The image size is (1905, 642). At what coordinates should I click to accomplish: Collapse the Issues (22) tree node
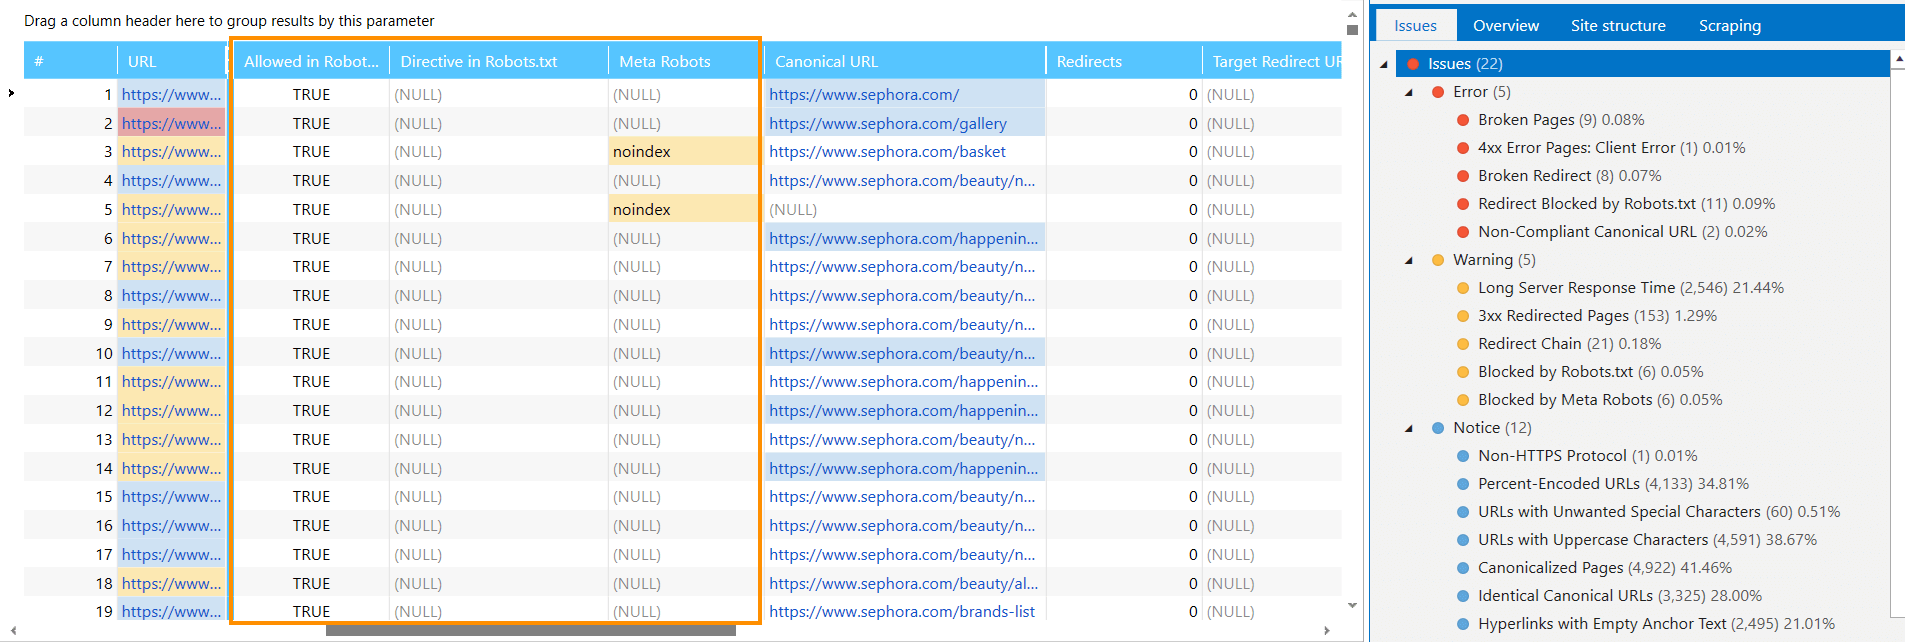coord(1384,64)
